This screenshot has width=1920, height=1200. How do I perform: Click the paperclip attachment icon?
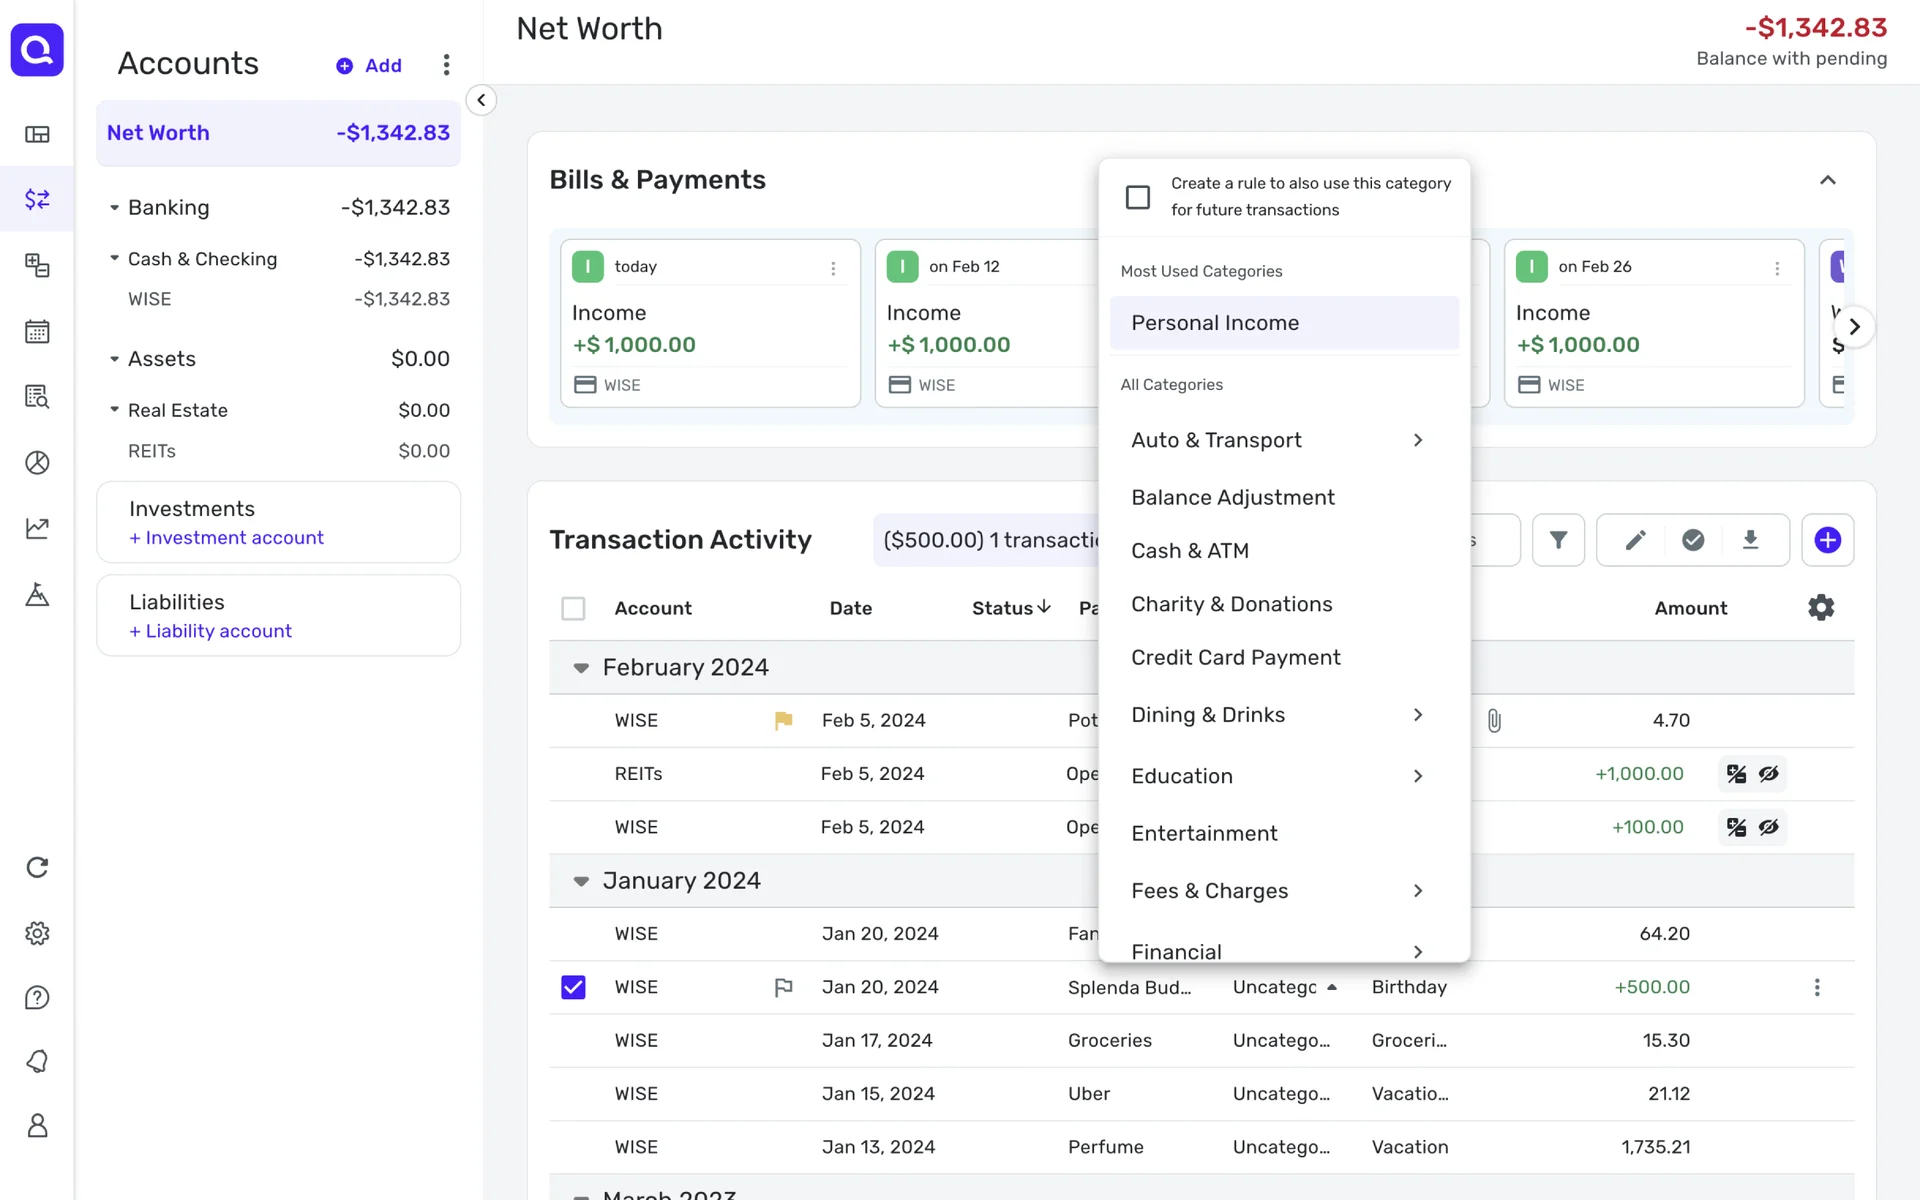(x=1494, y=720)
